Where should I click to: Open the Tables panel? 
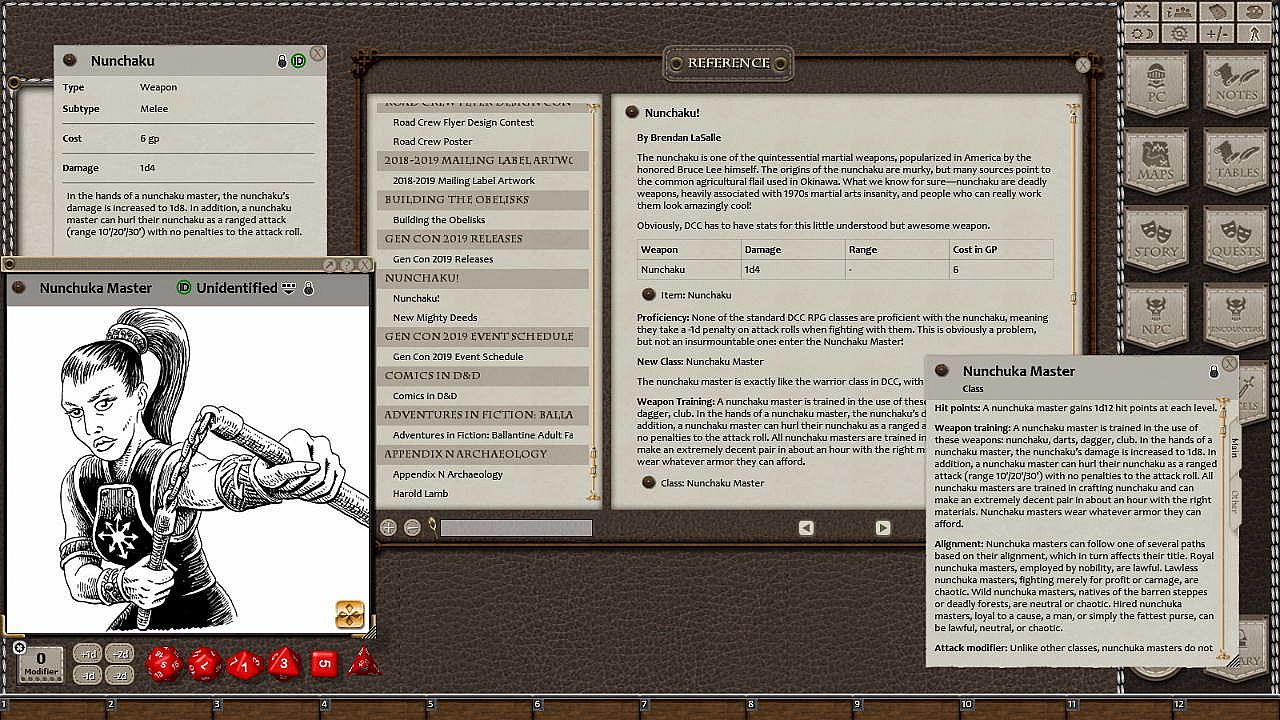(x=1237, y=162)
